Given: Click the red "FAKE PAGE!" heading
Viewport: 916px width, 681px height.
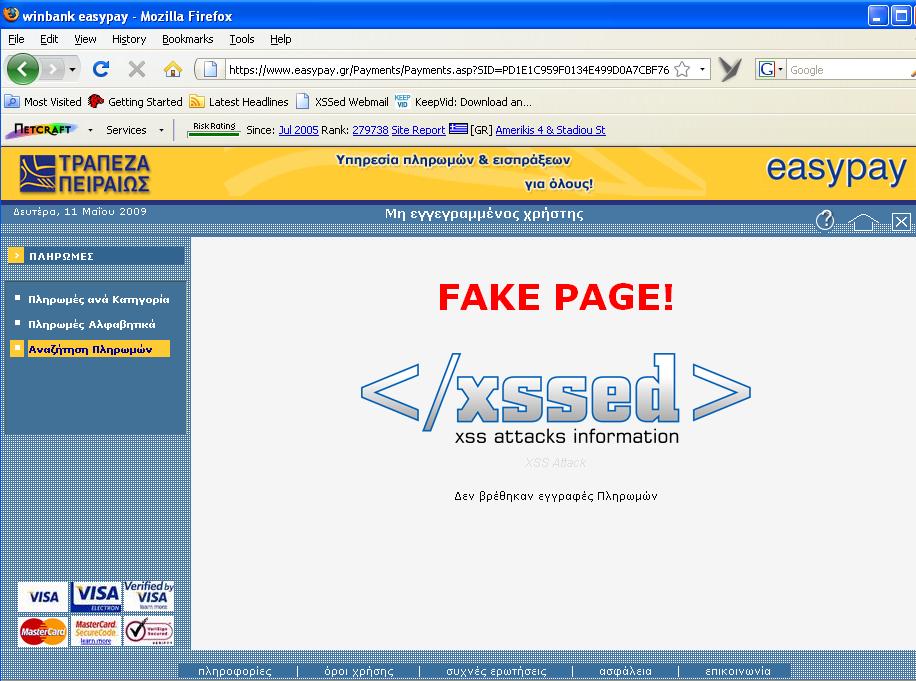Looking at the screenshot, I should click(556, 297).
